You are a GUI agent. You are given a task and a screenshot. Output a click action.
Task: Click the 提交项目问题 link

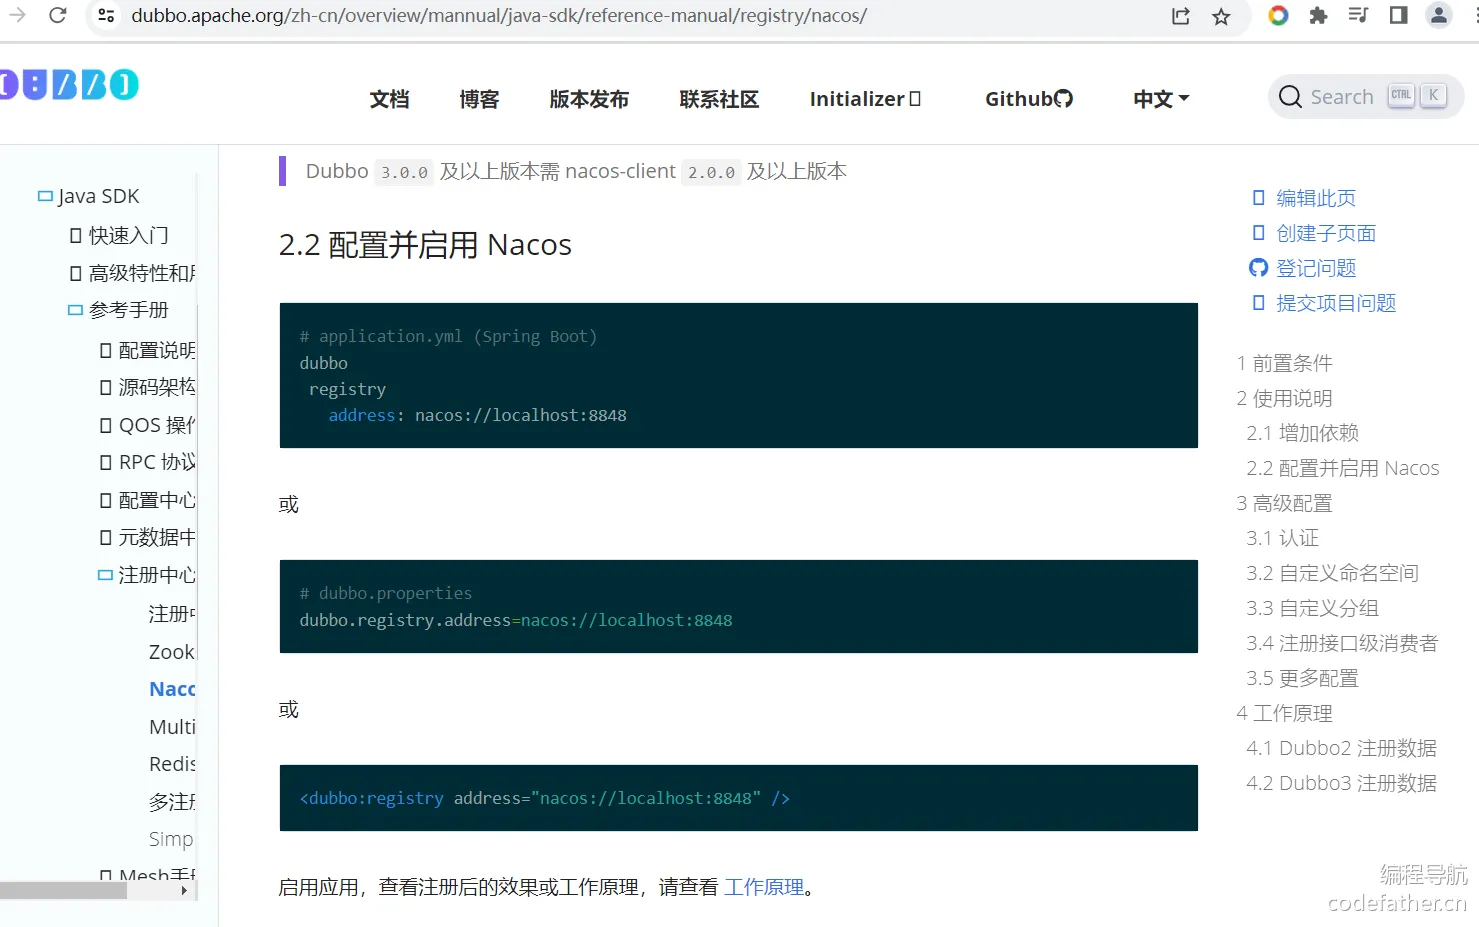(1336, 303)
